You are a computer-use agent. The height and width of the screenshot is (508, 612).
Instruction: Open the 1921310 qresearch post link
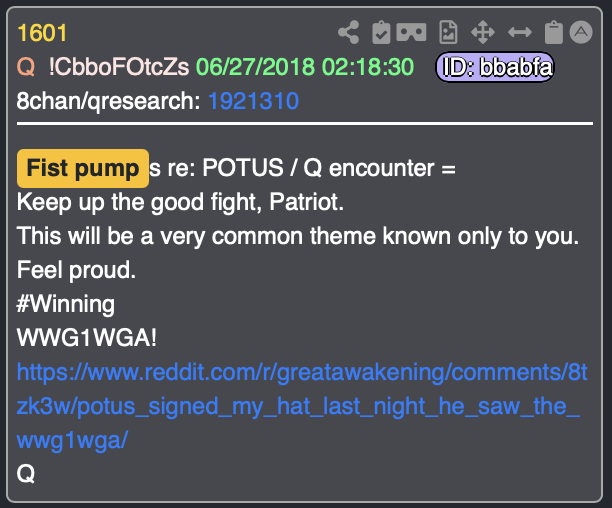tap(253, 101)
